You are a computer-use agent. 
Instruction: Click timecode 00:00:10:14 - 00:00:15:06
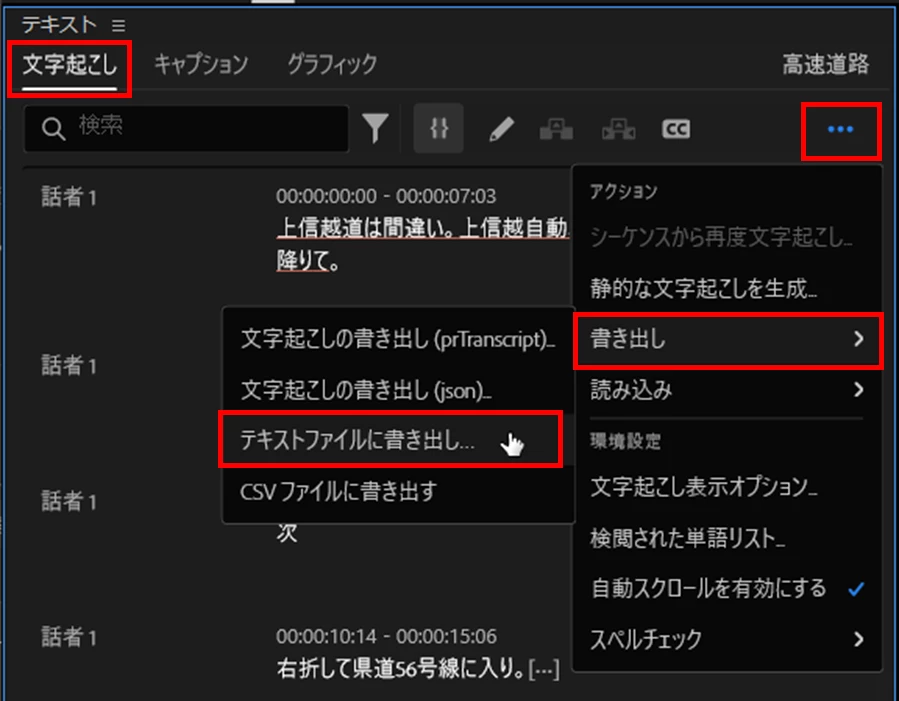(386, 637)
